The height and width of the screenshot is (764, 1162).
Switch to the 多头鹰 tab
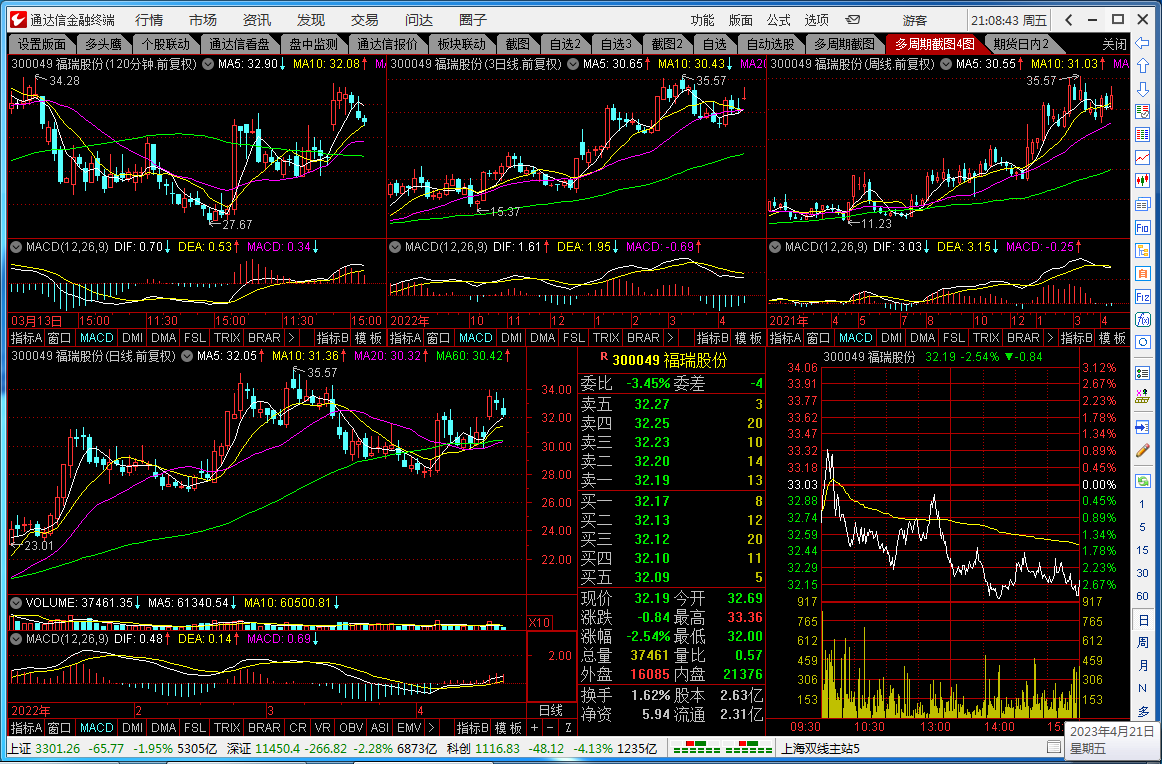point(103,44)
